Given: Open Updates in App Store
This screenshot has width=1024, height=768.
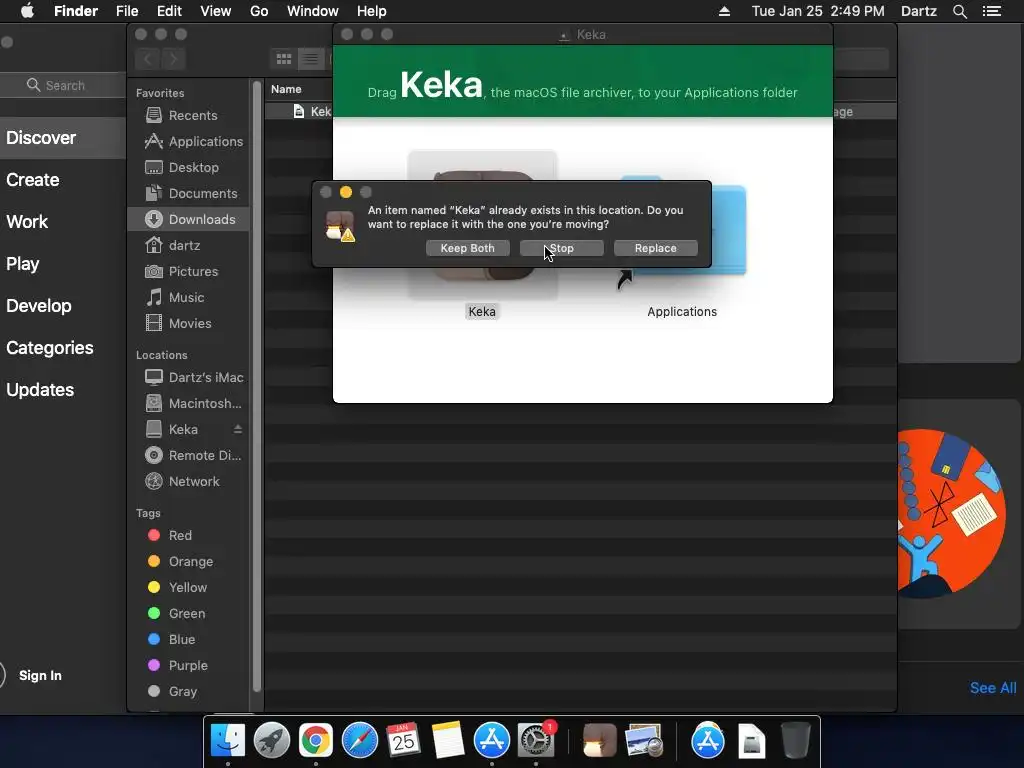Looking at the screenshot, I should [40, 390].
